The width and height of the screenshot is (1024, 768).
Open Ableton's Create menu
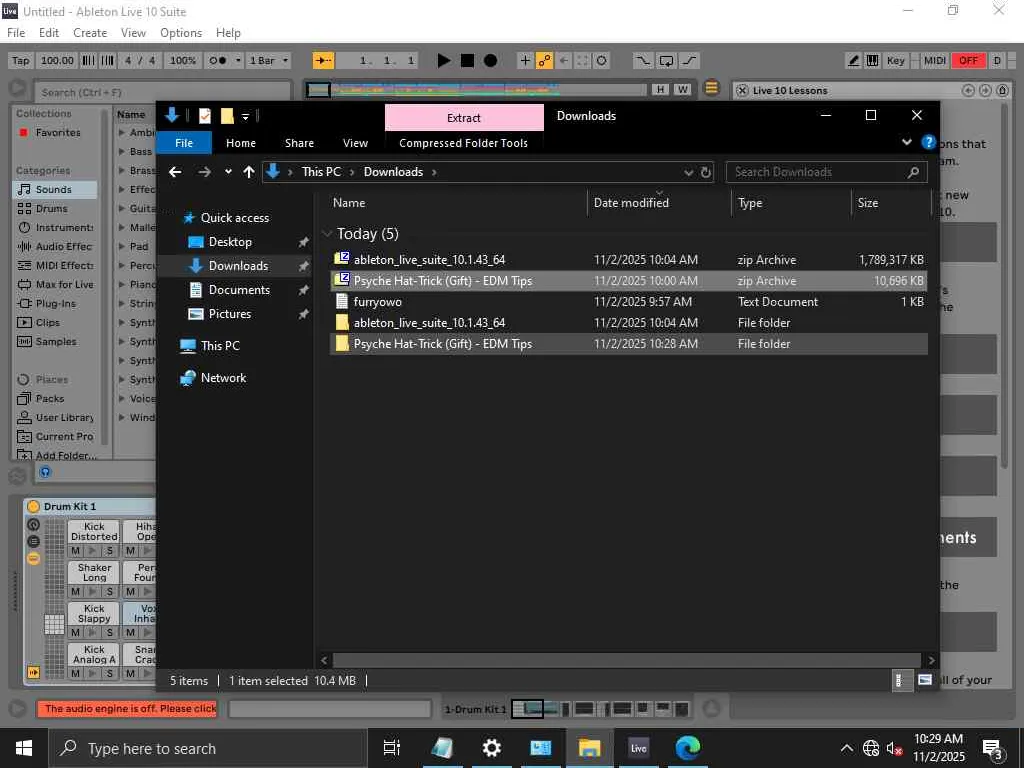pyautogui.click(x=90, y=33)
